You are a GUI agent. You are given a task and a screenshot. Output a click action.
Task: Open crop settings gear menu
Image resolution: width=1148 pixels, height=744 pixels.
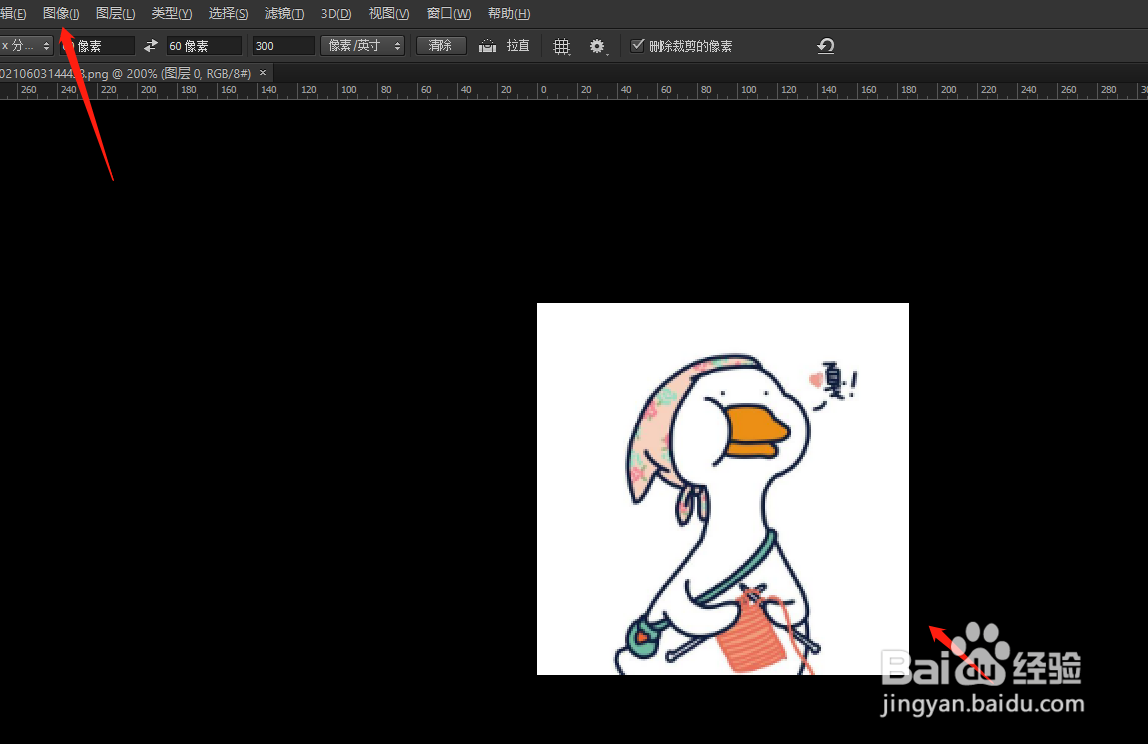[597, 46]
